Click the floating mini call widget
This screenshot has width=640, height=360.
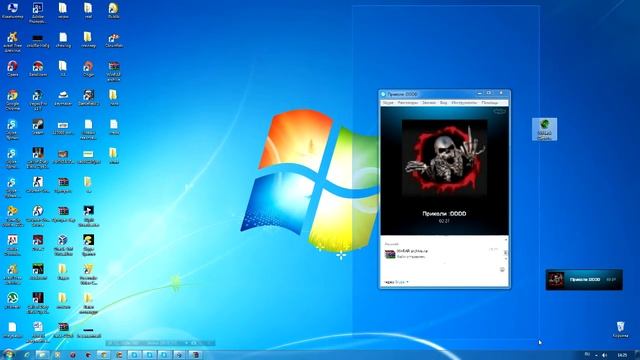[584, 280]
